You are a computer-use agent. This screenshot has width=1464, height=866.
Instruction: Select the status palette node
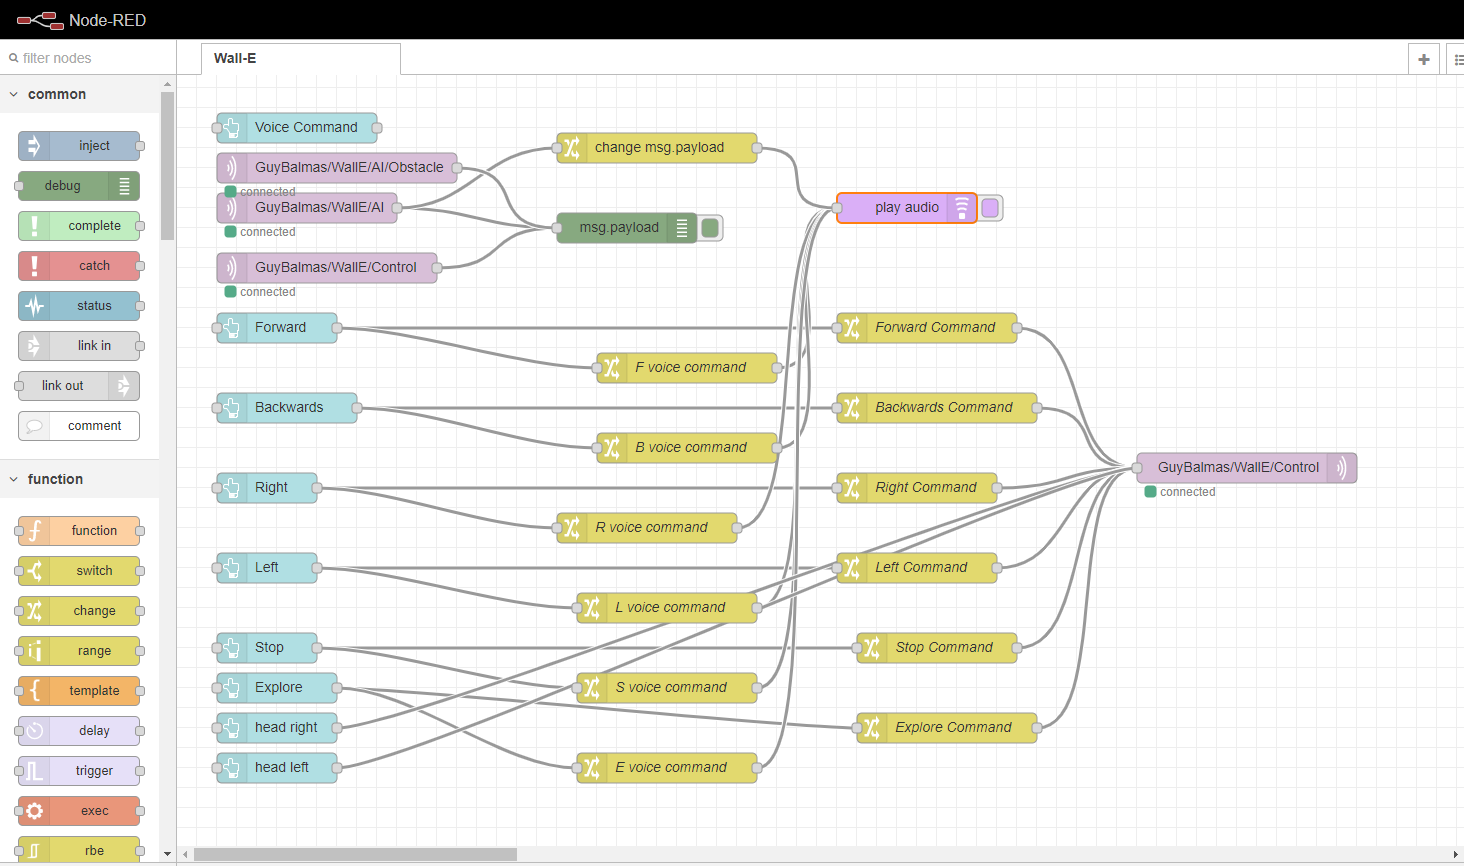coord(79,306)
